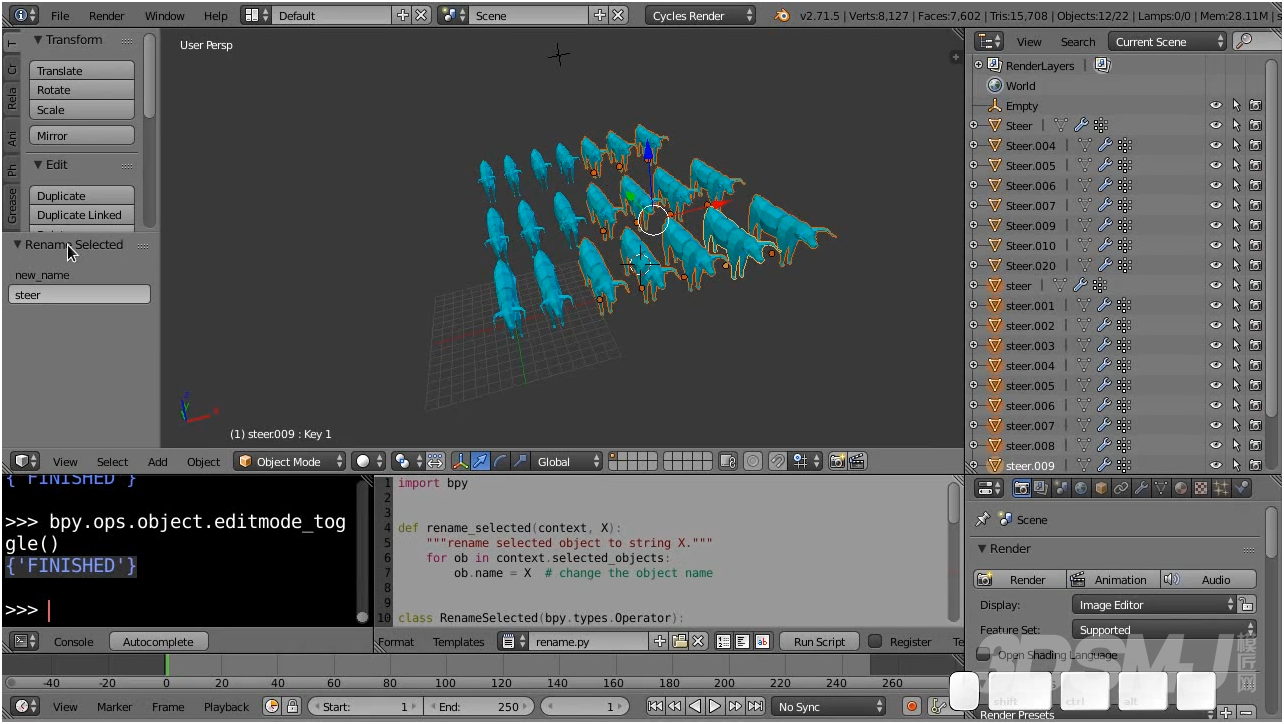Enable the Register checkbox
The width and height of the screenshot is (1284, 724).
pyautogui.click(x=875, y=641)
